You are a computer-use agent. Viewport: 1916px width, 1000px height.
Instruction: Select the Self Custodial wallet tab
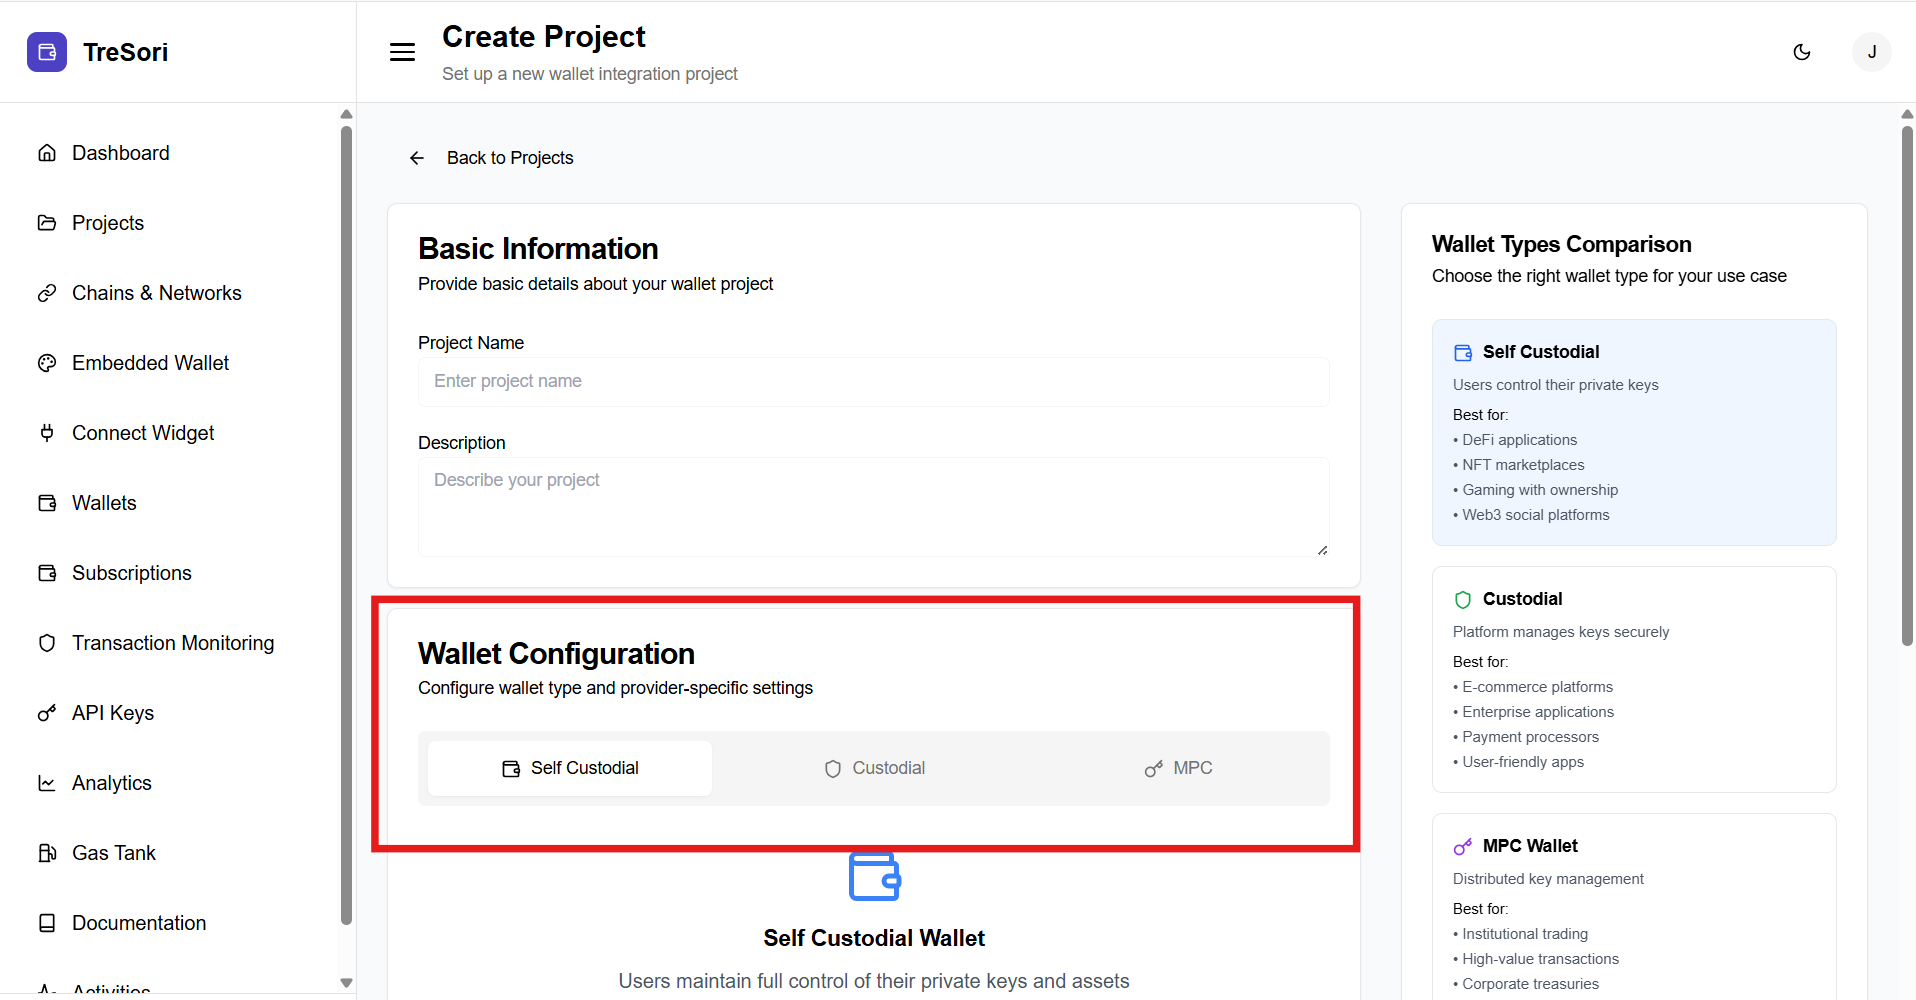click(570, 768)
